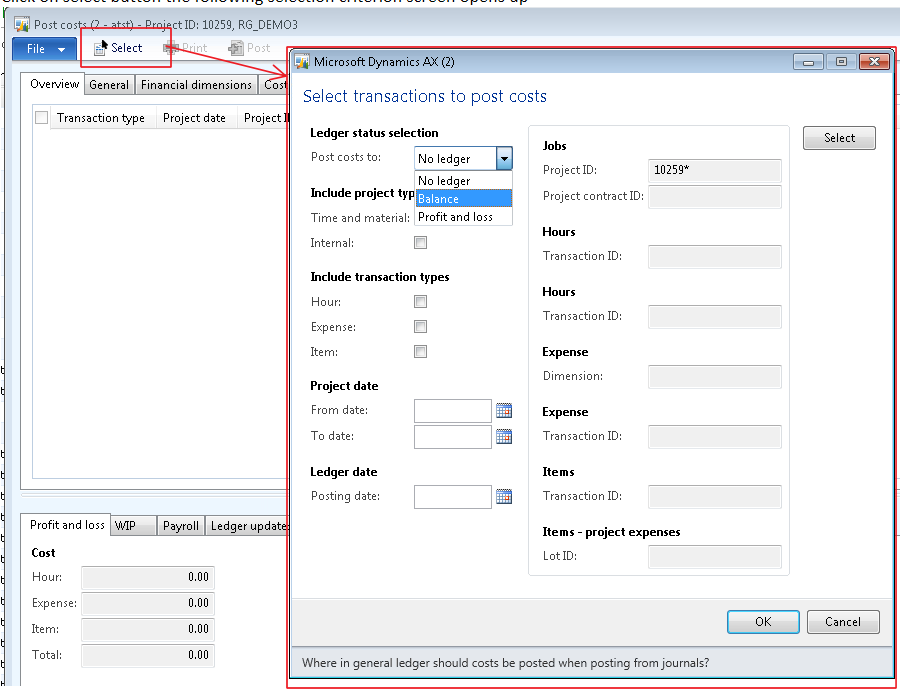Pick Profit and loss ledger option

click(x=463, y=217)
